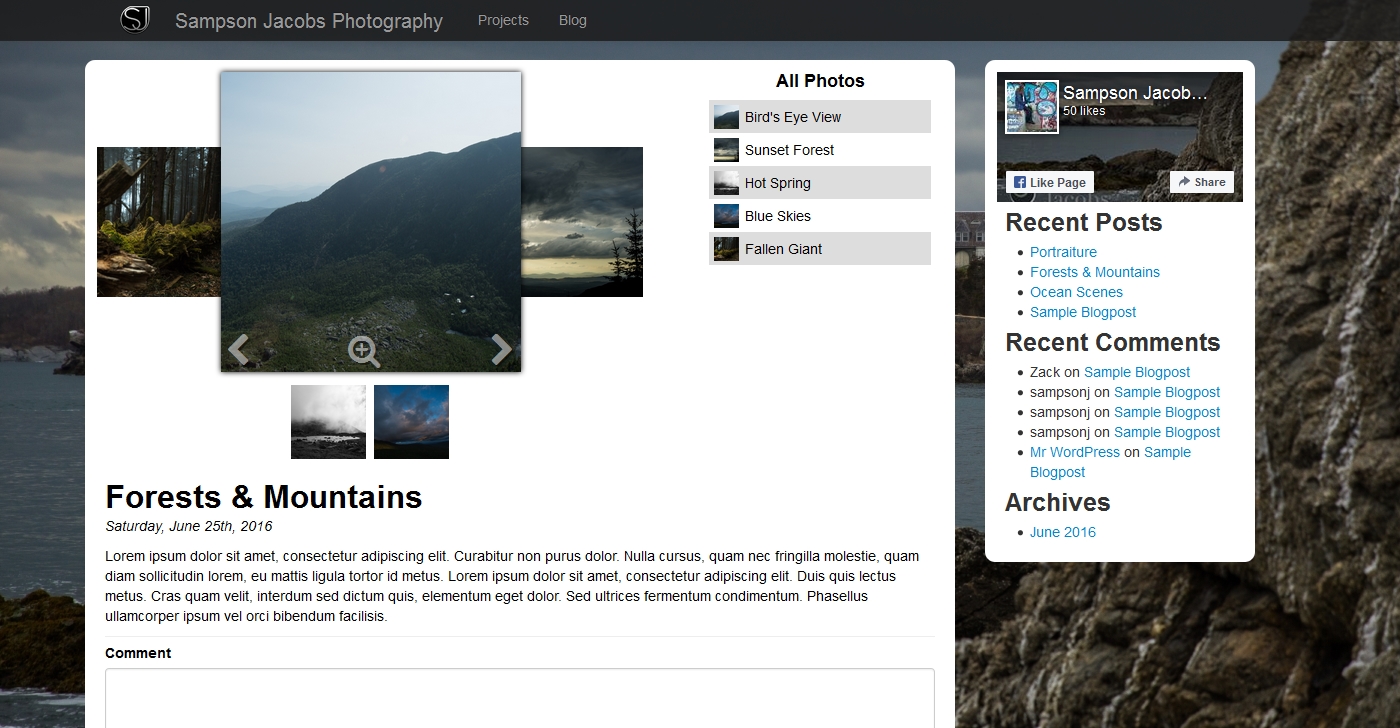Click the cloudy sunset photo right of main image
Viewport: 1400px width, 728px height.
click(582, 222)
